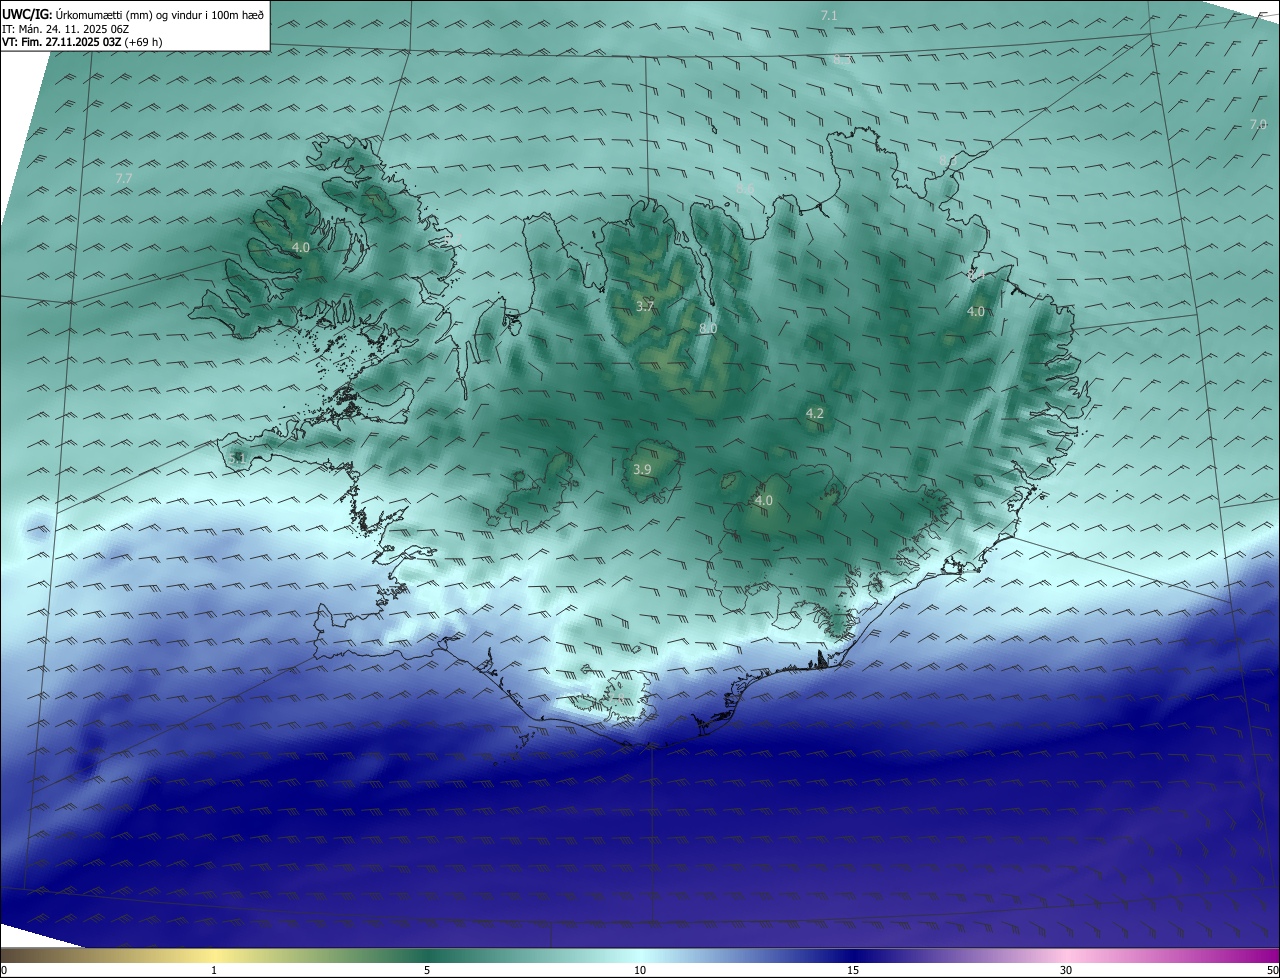Click the 5 tick on the color scale

pyautogui.click(x=427, y=970)
